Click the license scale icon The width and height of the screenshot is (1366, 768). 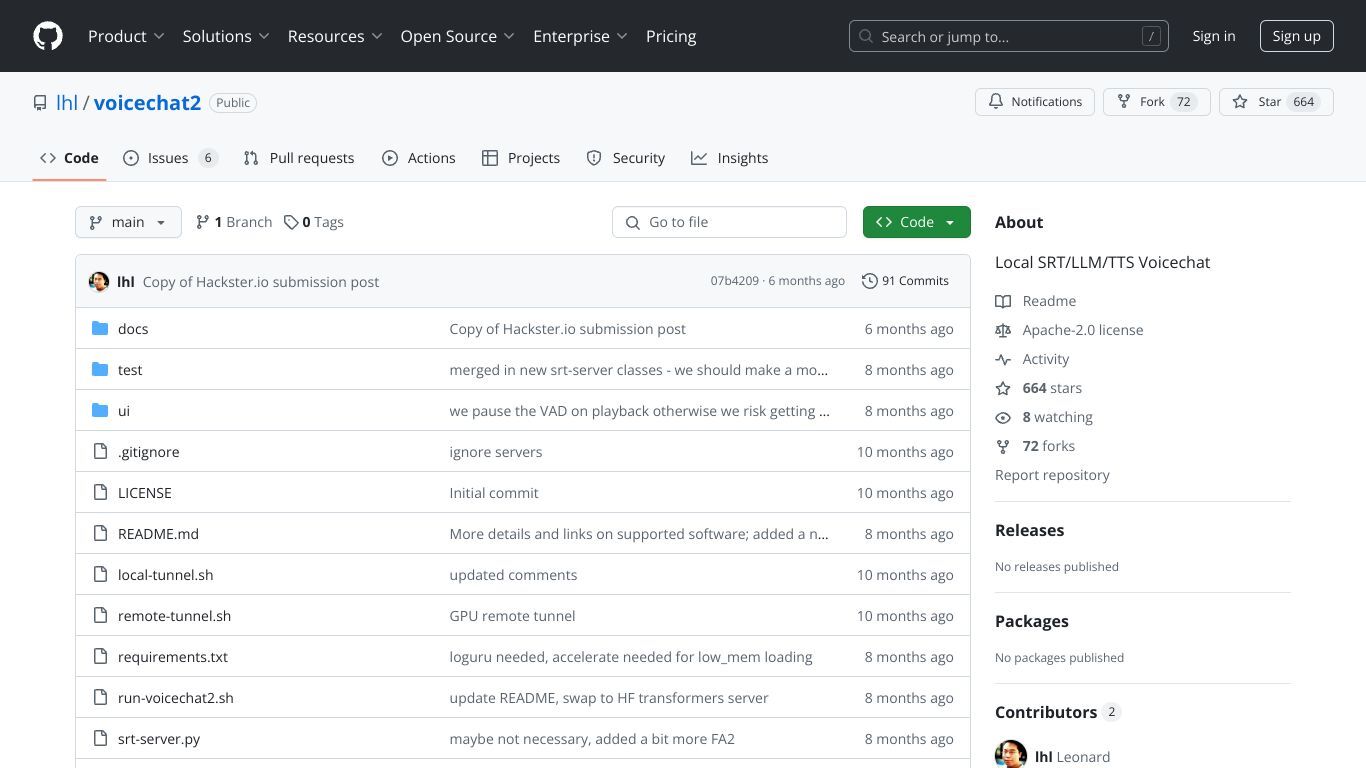pos(1003,330)
